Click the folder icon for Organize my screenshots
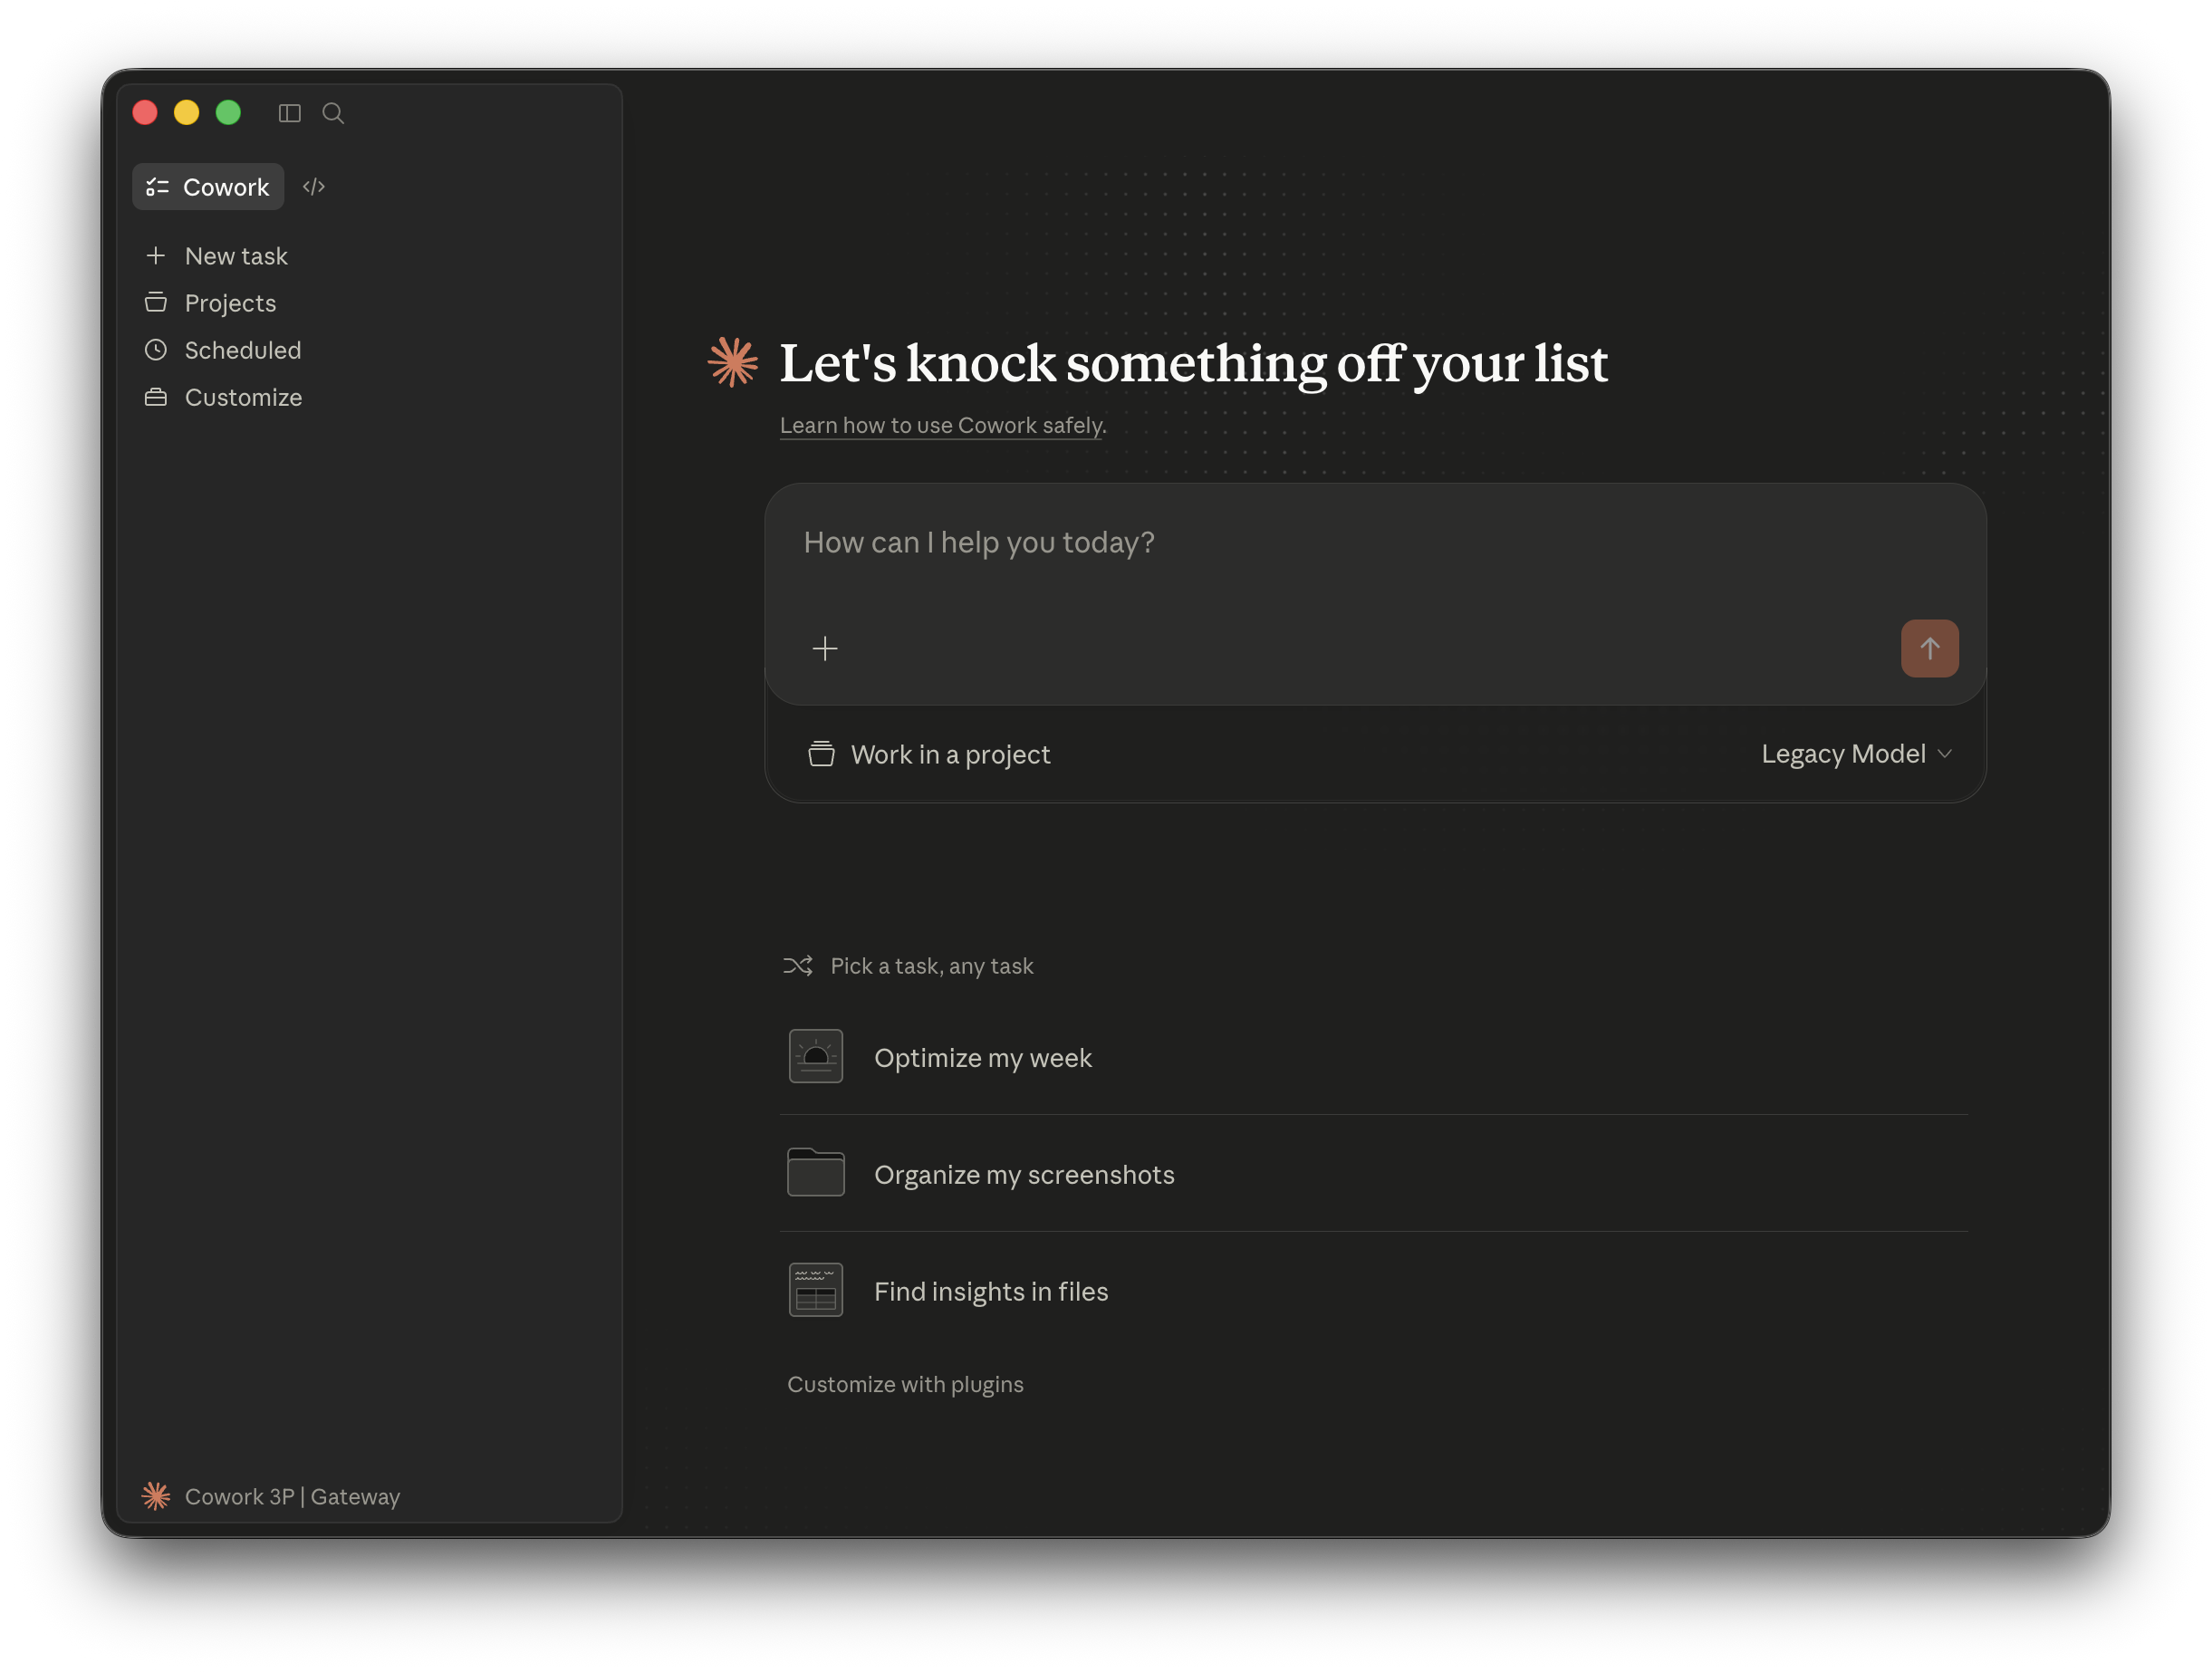Image resolution: width=2212 pixels, height=1672 pixels. coord(816,1172)
